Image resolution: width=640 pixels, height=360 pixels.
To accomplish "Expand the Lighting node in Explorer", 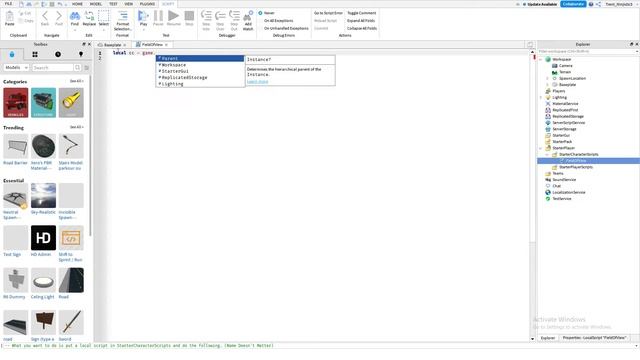I will tap(541, 98).
